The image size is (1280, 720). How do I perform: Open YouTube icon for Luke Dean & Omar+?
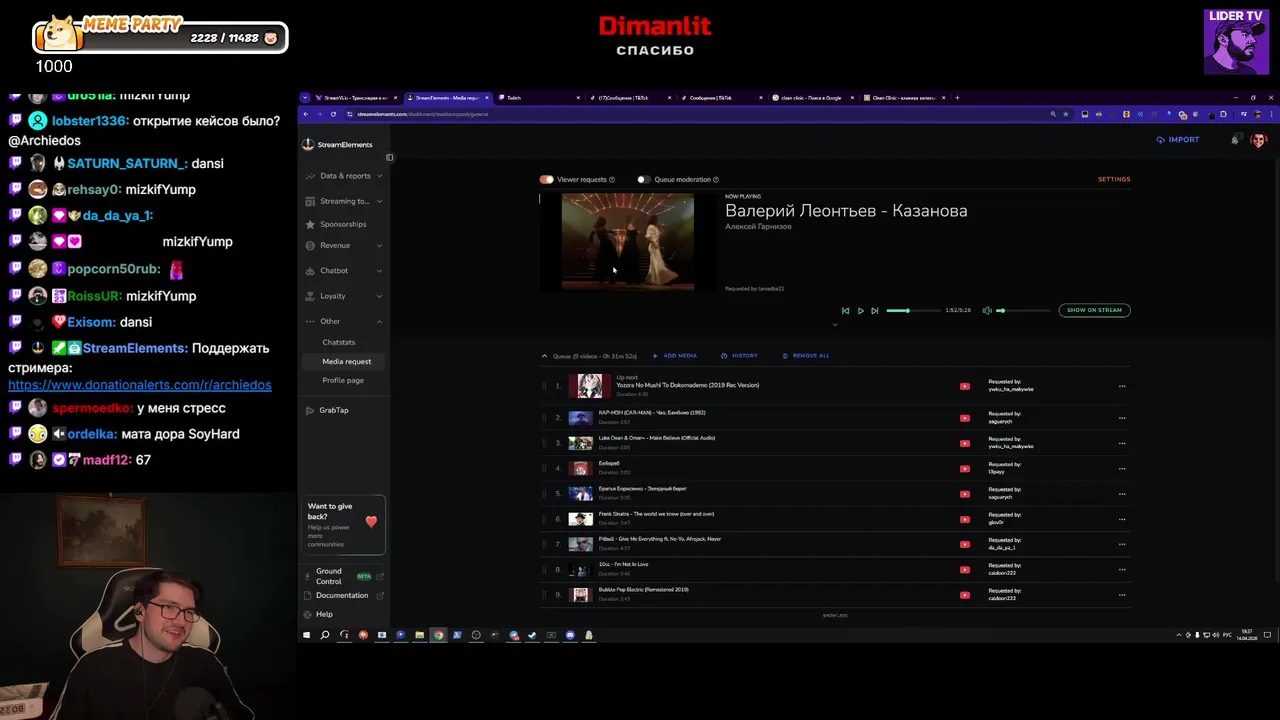pos(965,443)
